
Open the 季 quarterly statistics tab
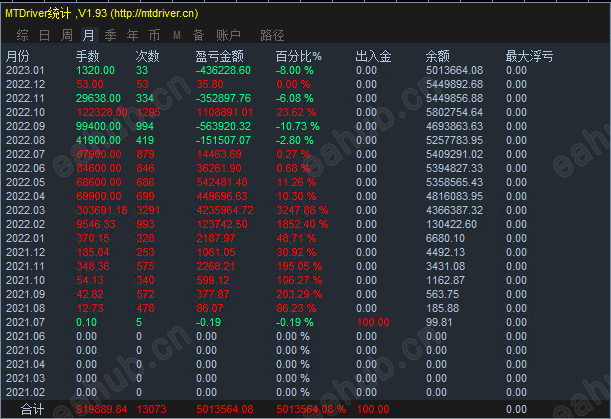coord(110,35)
